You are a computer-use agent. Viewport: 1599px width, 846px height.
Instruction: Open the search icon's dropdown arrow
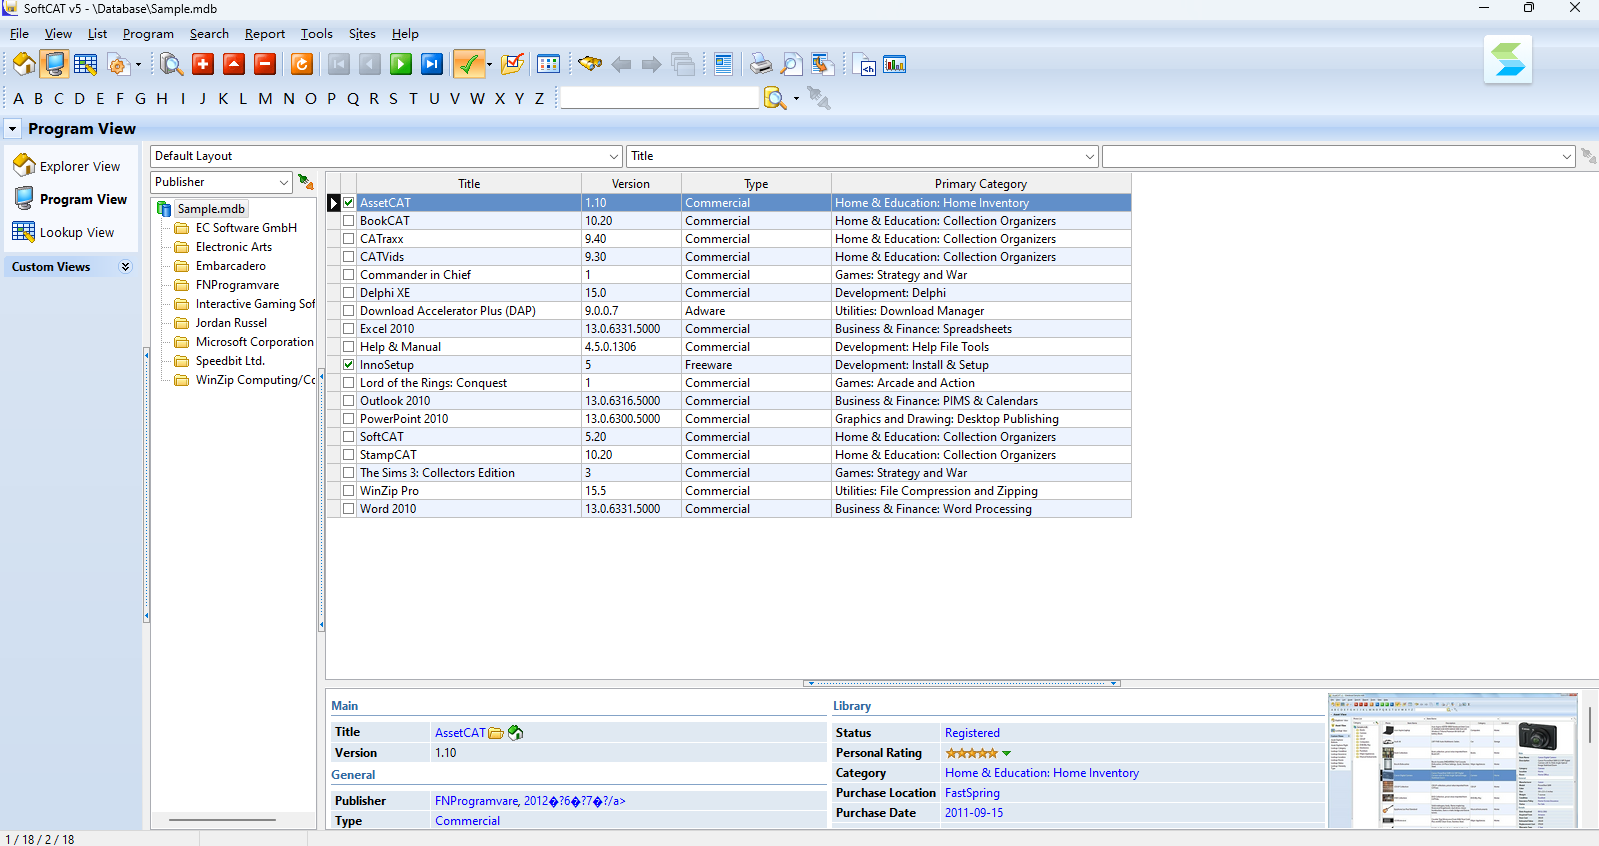[796, 98]
